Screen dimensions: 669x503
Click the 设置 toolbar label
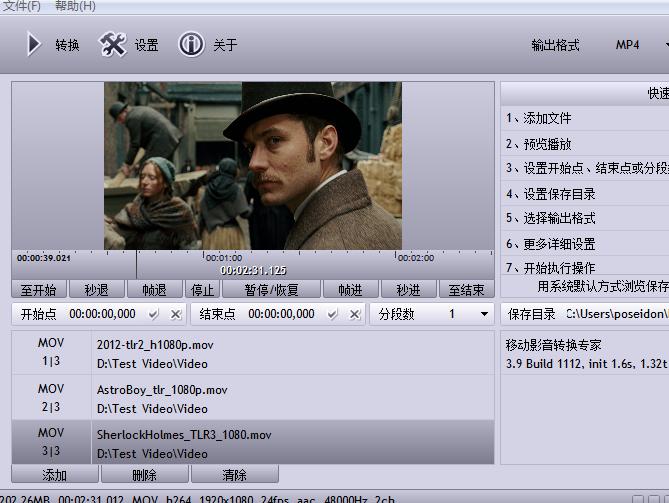point(147,45)
